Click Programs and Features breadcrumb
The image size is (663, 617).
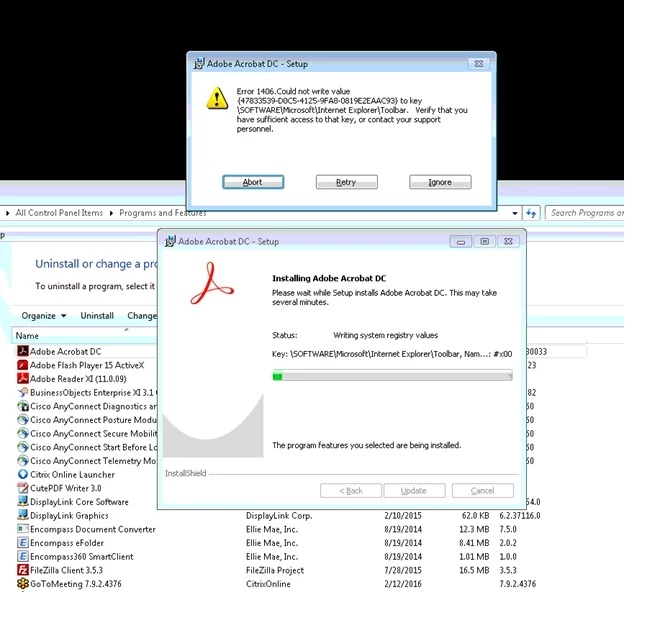162,213
